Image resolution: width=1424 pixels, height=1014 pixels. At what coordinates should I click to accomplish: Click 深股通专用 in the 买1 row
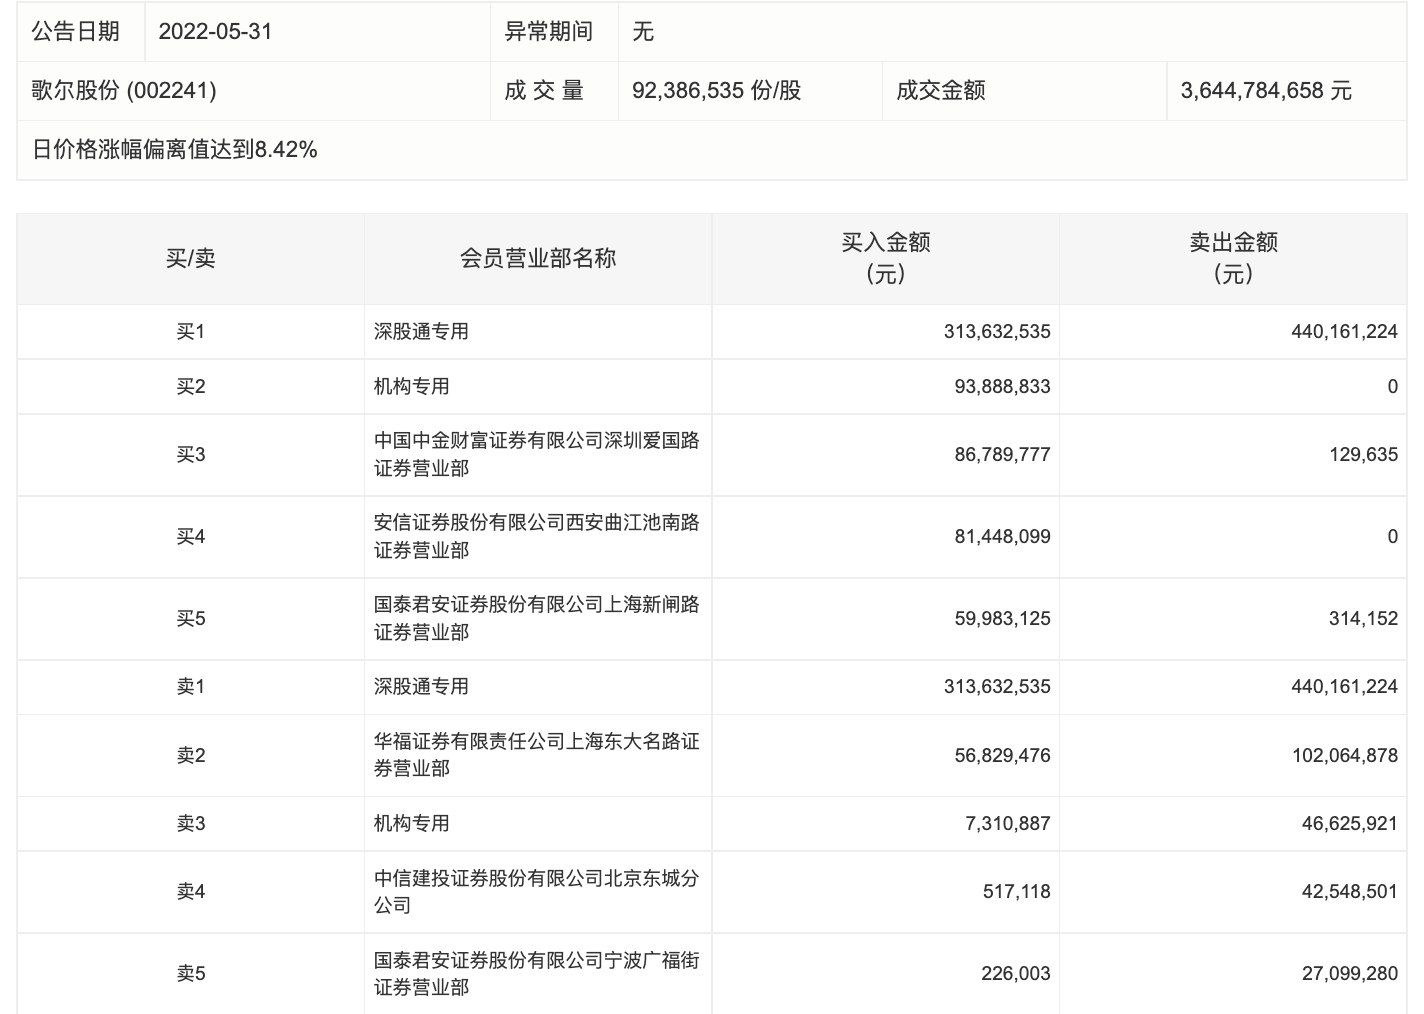coord(421,331)
